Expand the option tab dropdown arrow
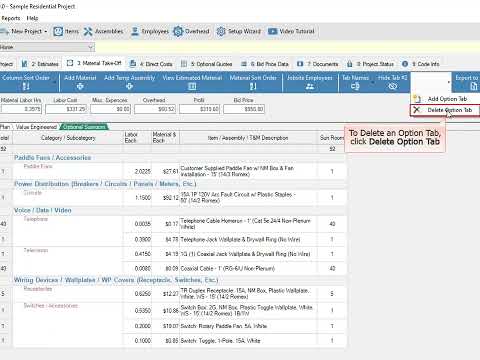Screen dimensions: 480x360 (448, 82)
